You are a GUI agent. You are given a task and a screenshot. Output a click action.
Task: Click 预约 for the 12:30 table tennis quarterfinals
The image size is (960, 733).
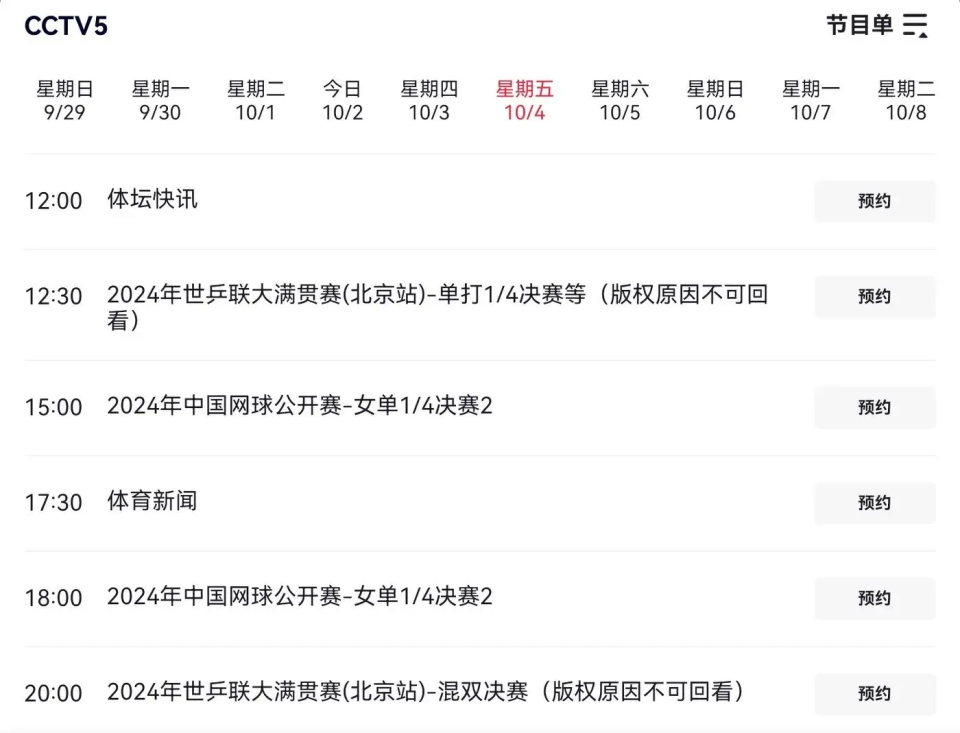(x=874, y=297)
